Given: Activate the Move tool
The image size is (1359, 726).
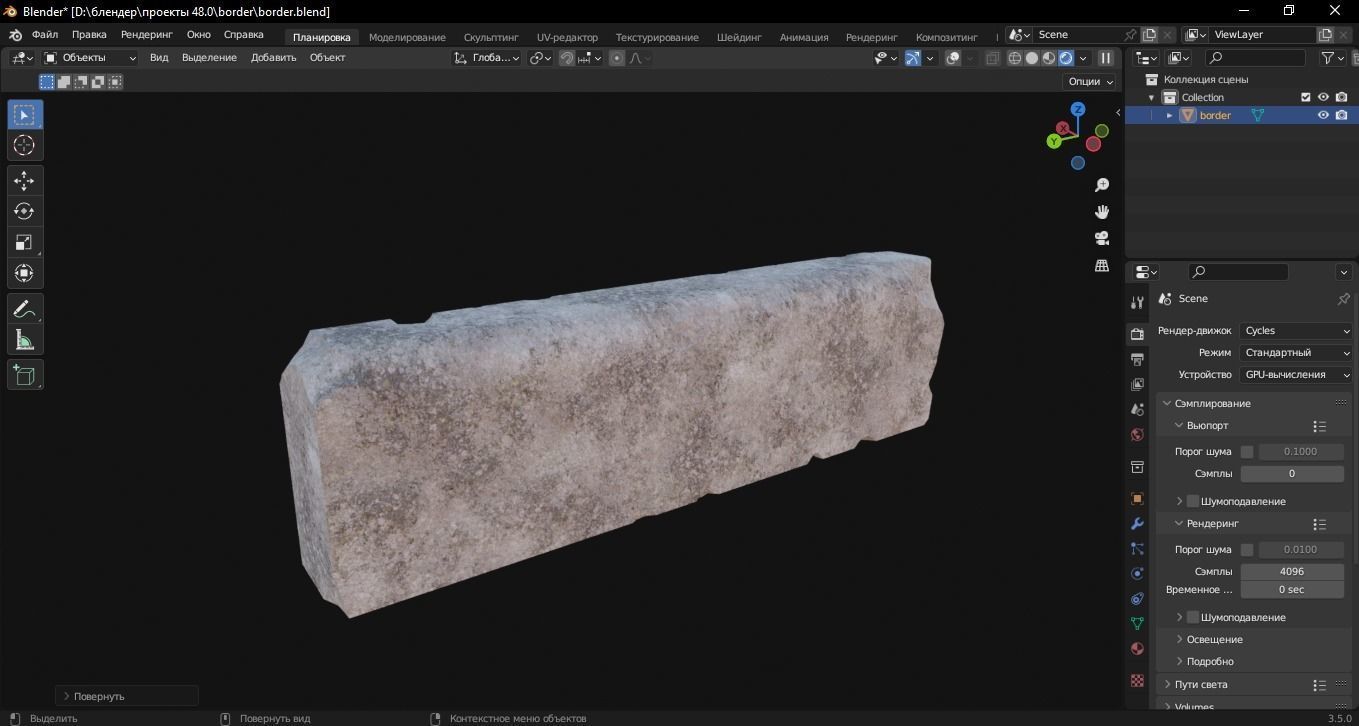Looking at the screenshot, I should coord(24,181).
